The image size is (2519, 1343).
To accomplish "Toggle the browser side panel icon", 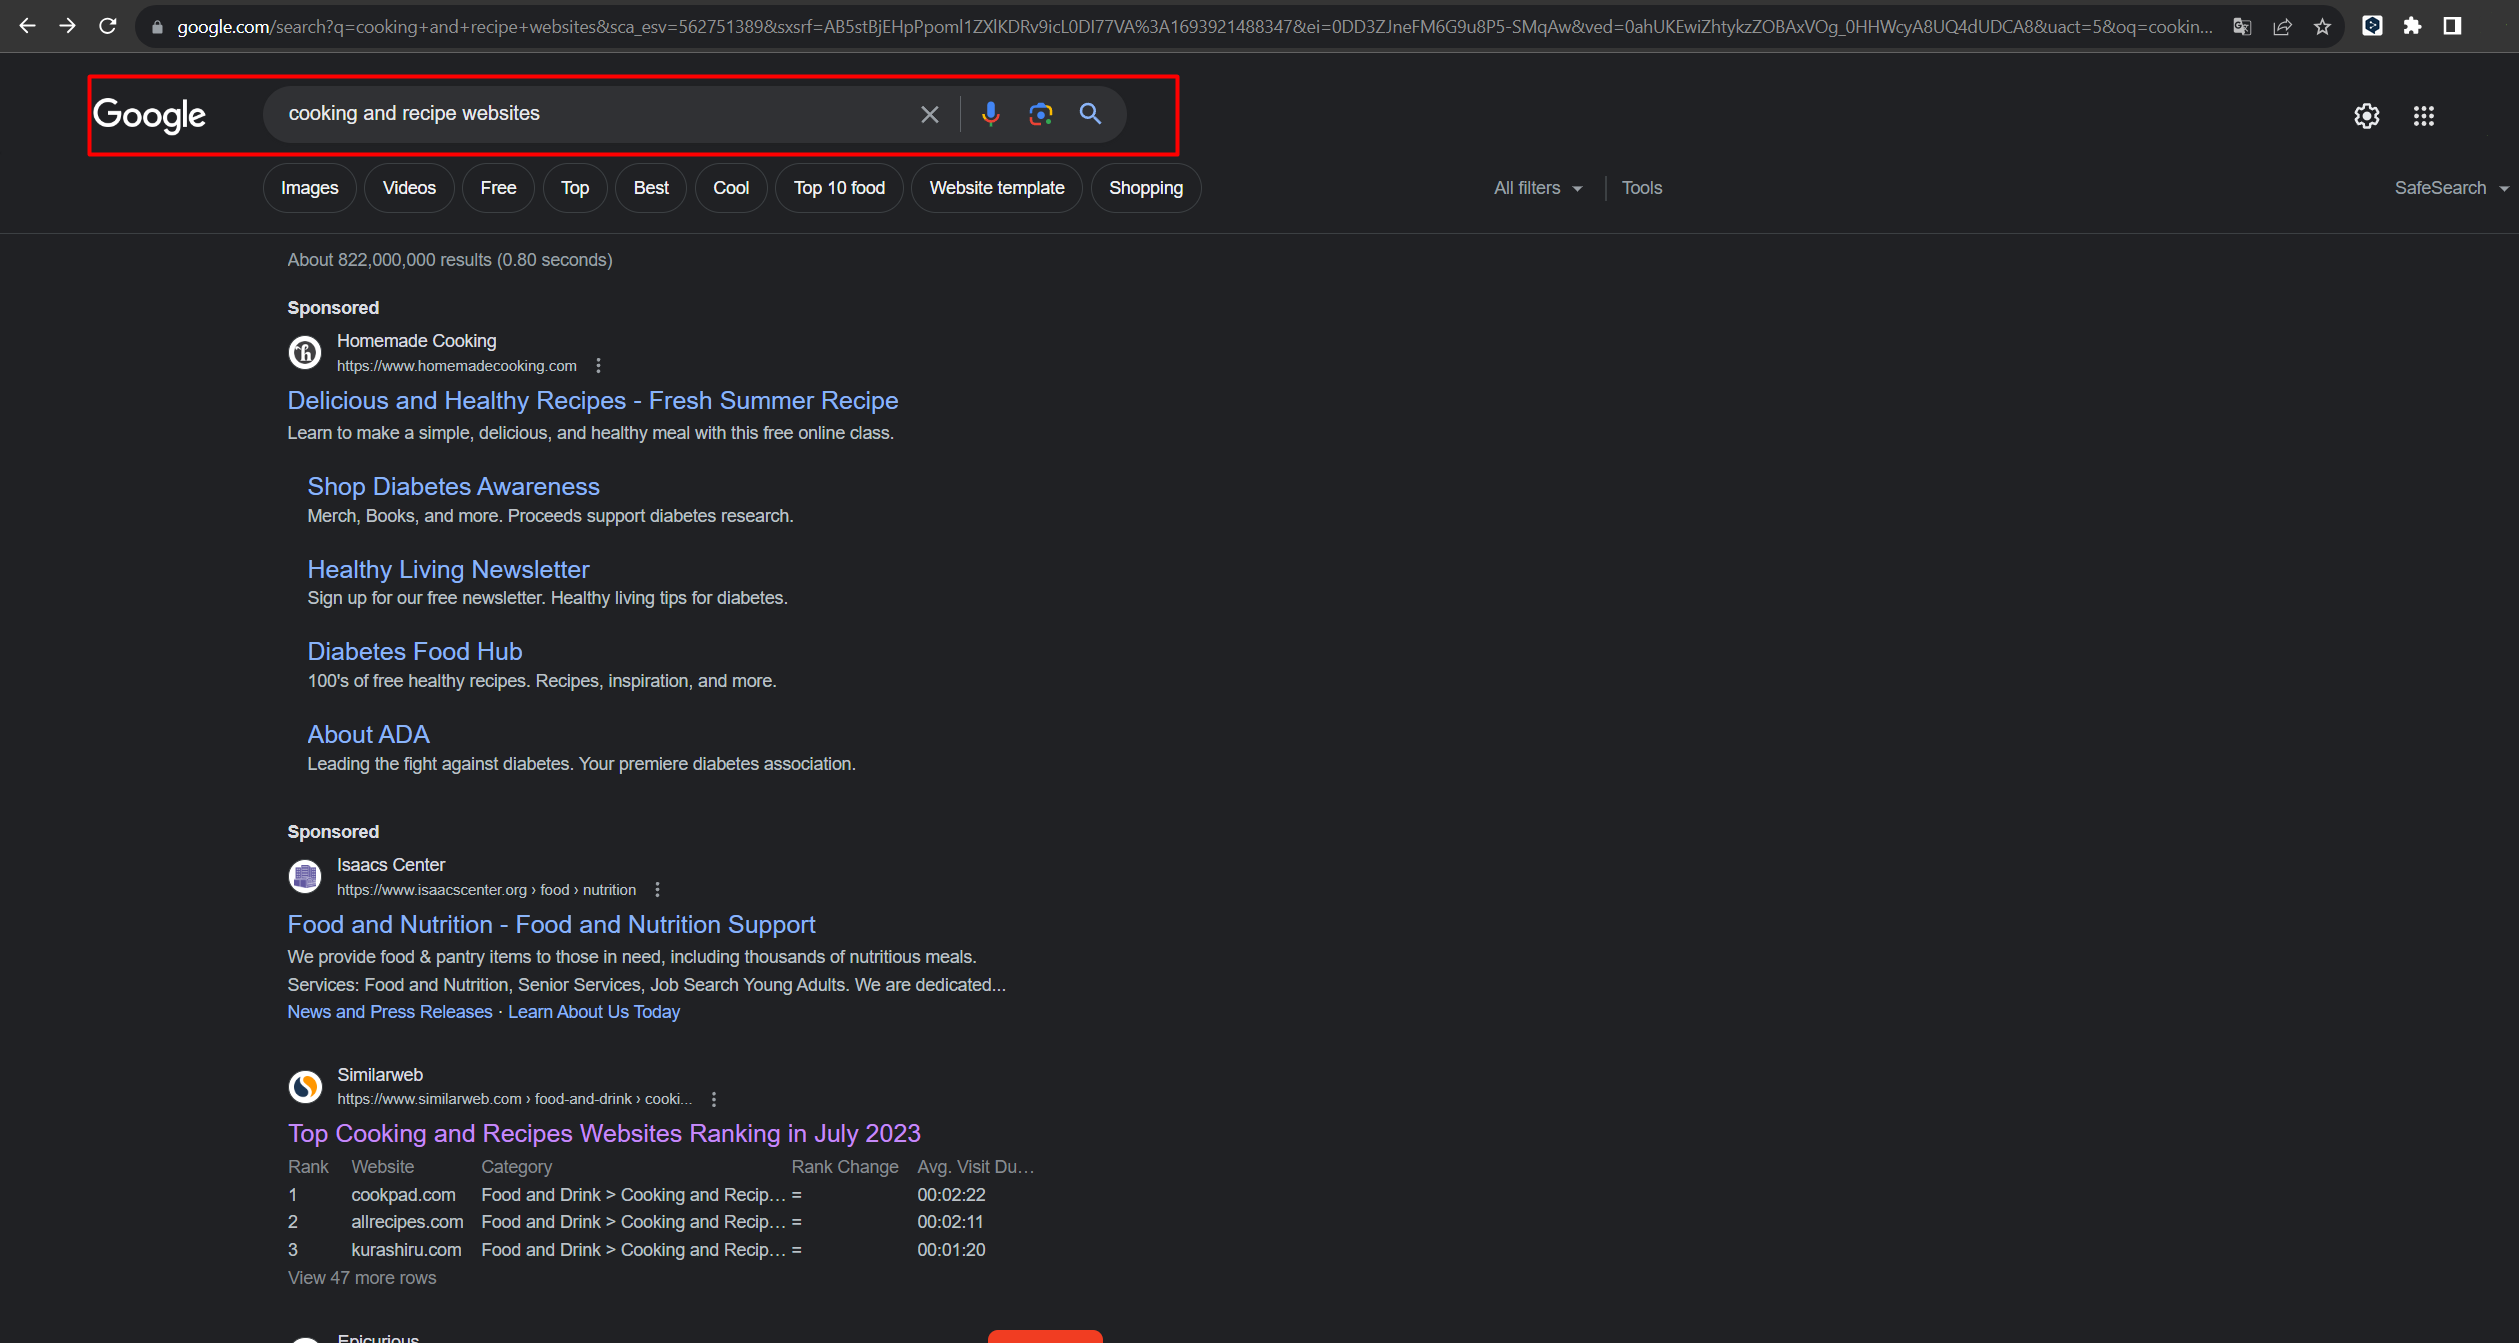I will 2452,26.
